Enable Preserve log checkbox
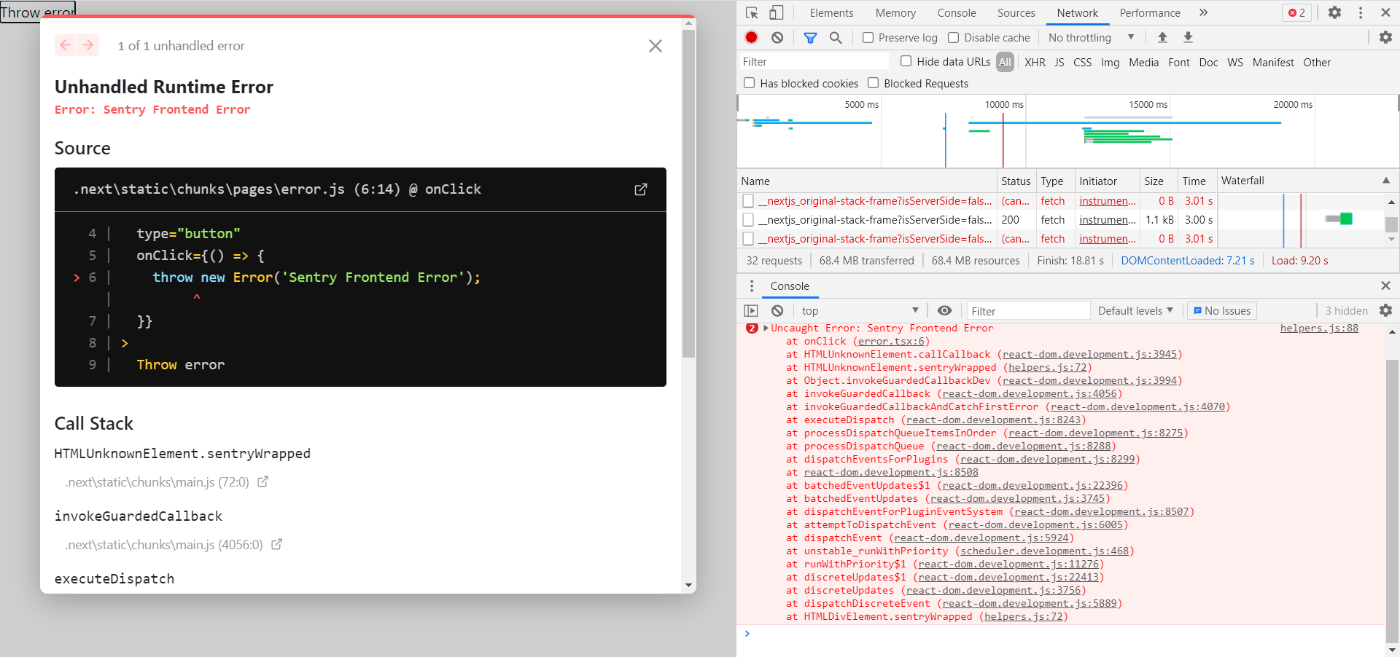This screenshot has height=657, width=1400. pyautogui.click(x=868, y=38)
